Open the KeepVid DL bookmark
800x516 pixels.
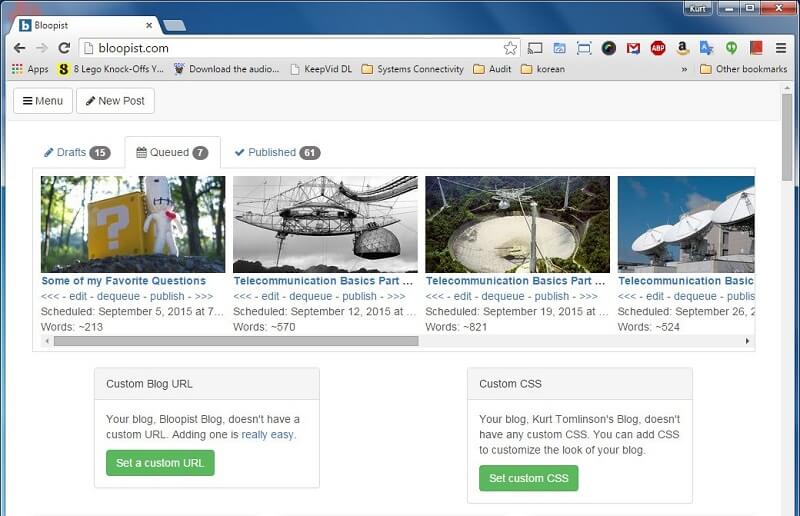(x=321, y=69)
